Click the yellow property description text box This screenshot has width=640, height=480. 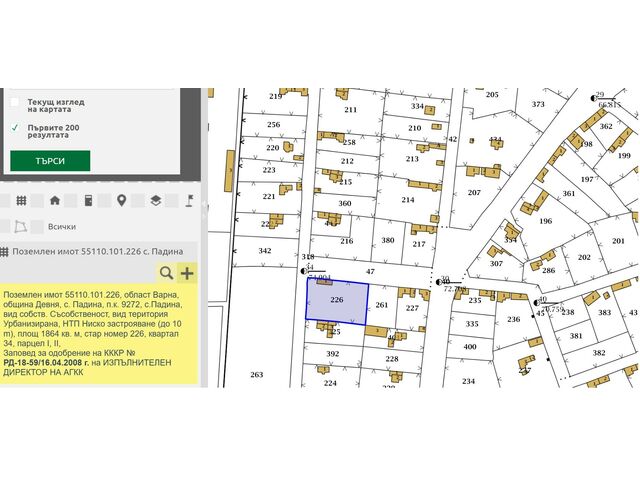(98, 336)
